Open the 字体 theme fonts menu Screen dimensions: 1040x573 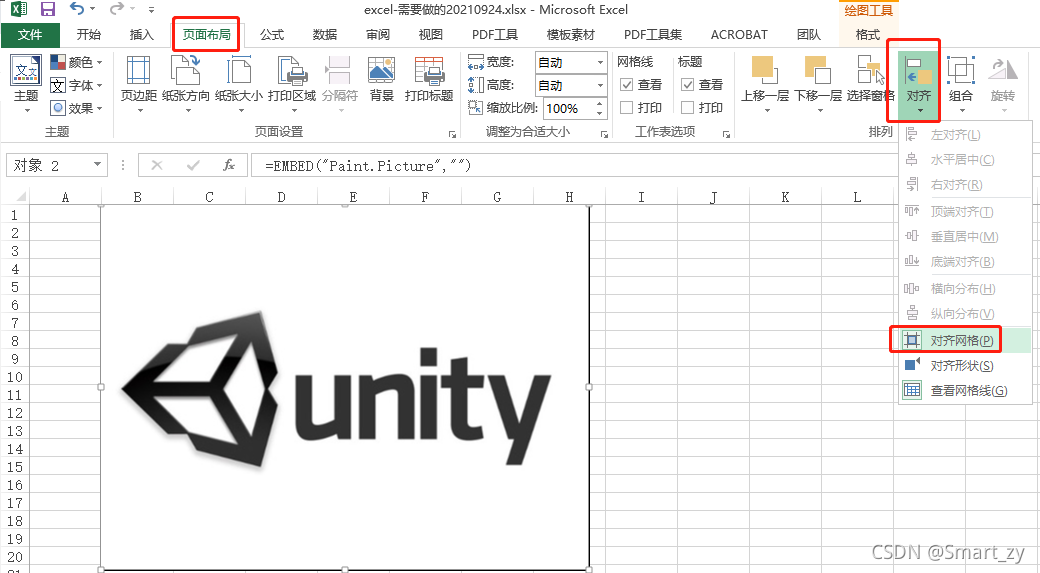[77, 86]
